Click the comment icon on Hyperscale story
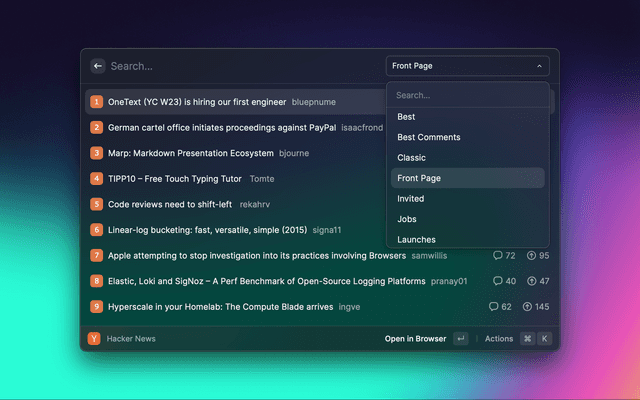The height and width of the screenshot is (400, 640). (x=493, y=307)
